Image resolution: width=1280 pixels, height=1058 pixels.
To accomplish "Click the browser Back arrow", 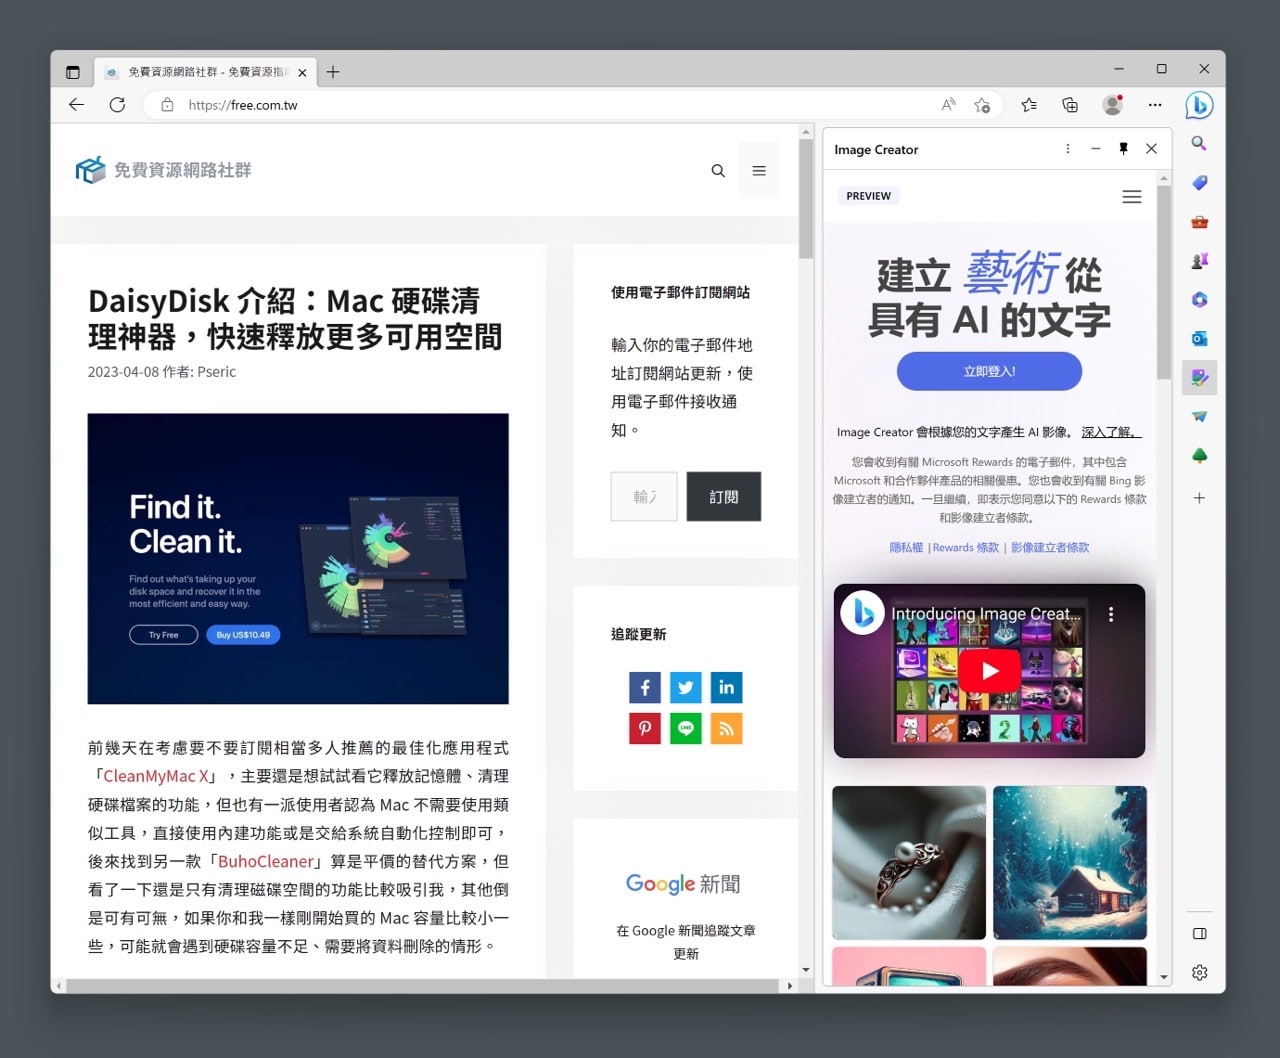I will click(76, 104).
